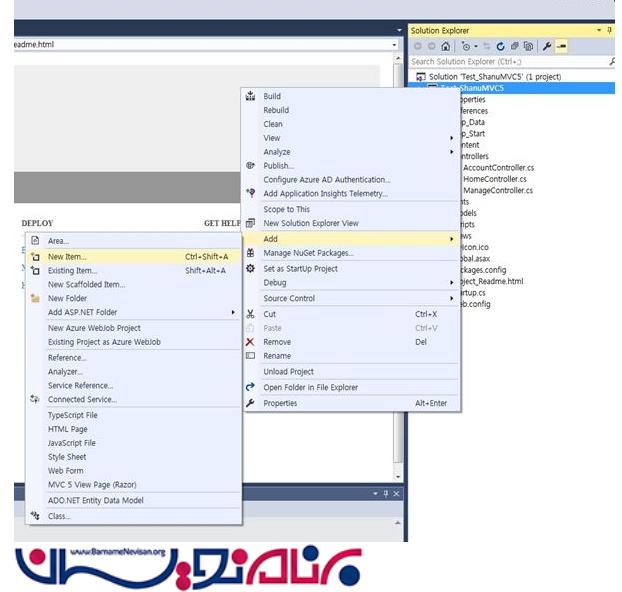622x592 pixels.
Task: Expand View submenu arrow
Action: point(451,138)
